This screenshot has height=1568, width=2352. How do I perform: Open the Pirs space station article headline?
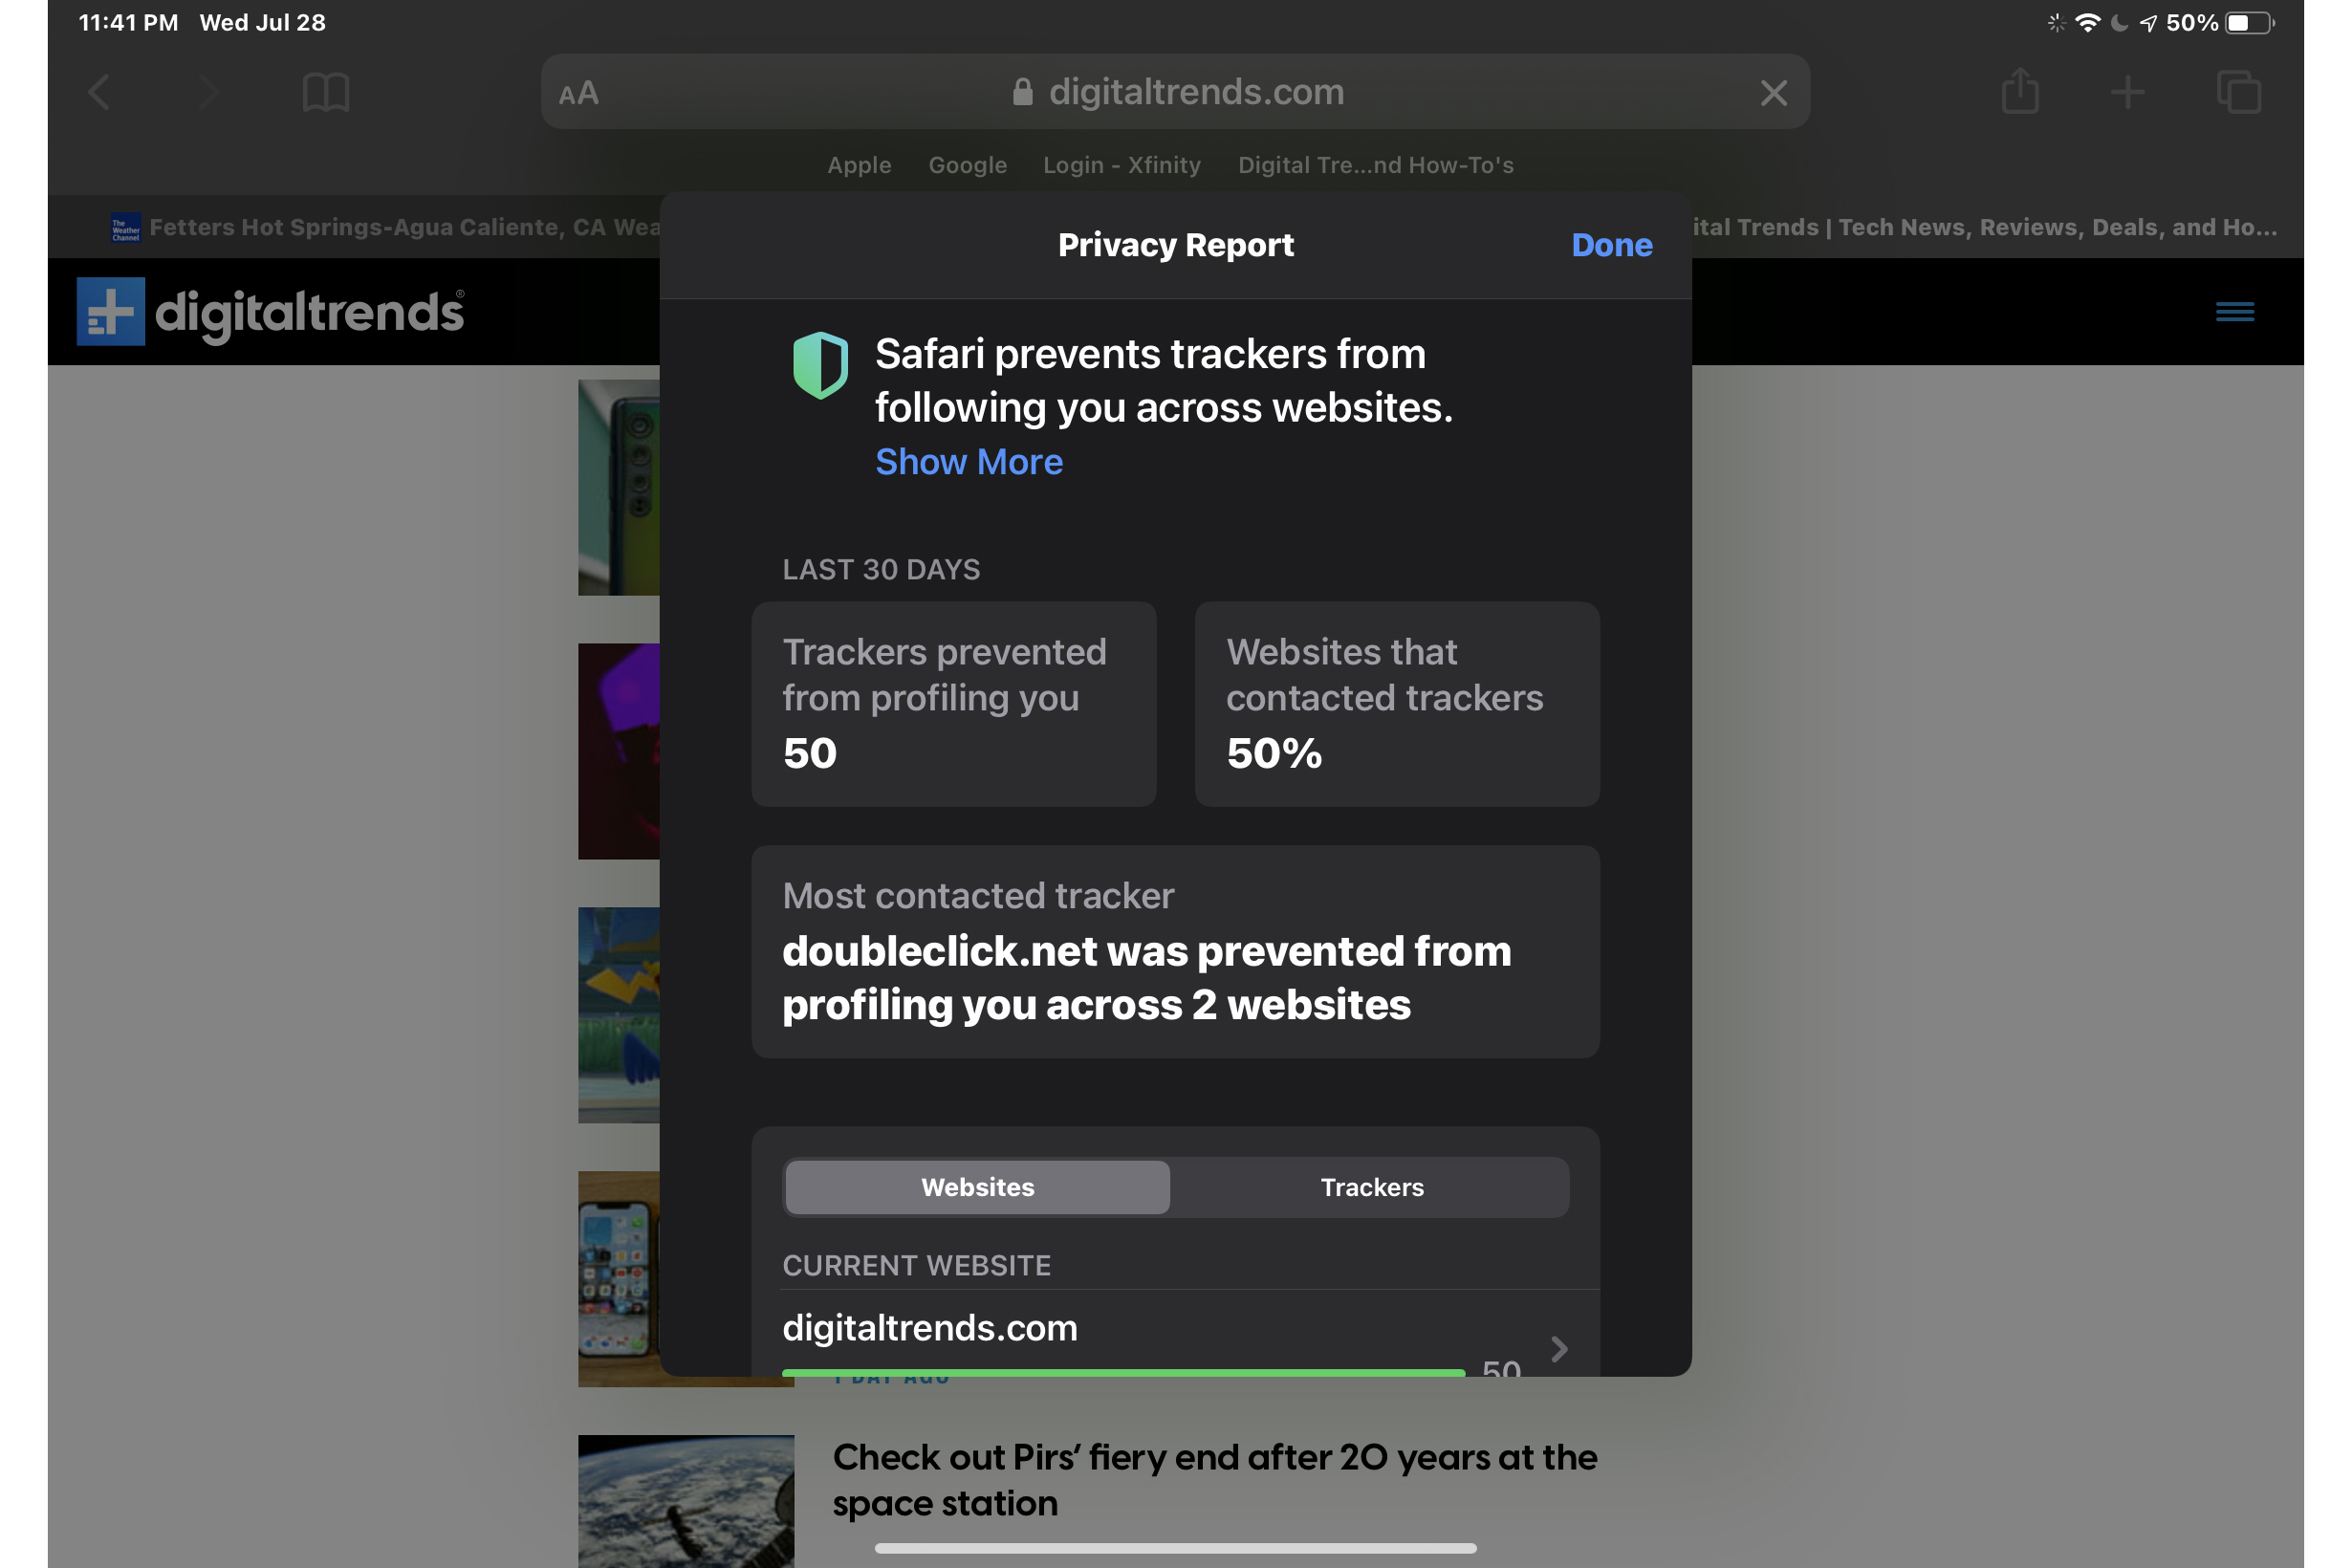1214,1480
